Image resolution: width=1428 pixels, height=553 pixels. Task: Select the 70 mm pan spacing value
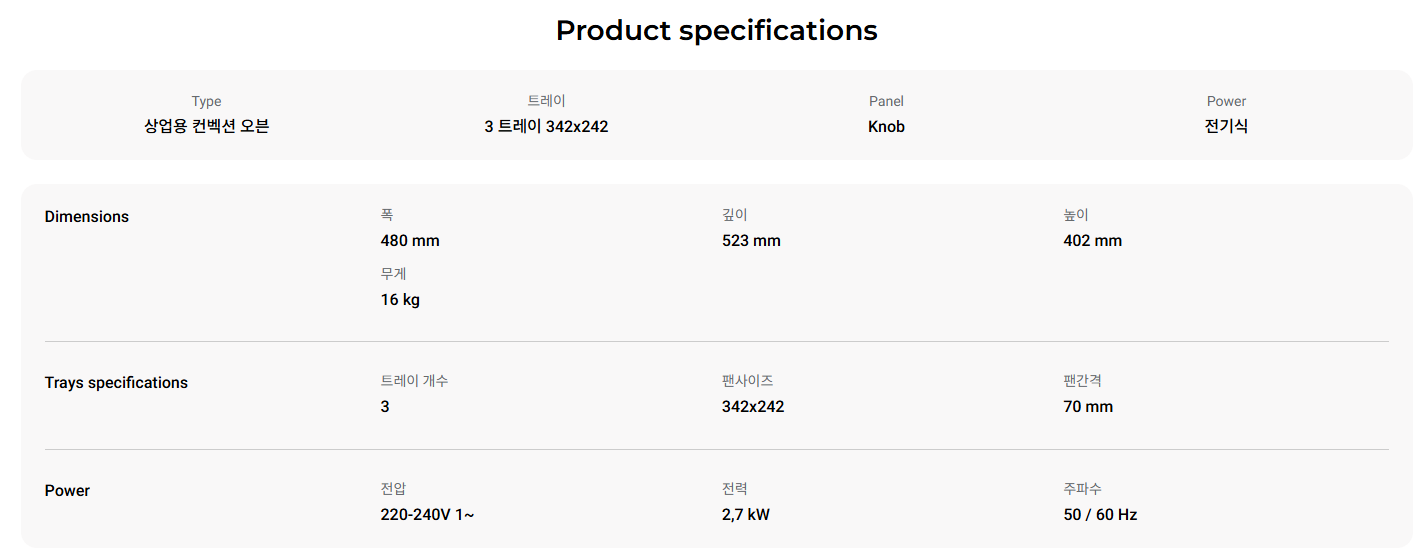(x=1088, y=407)
